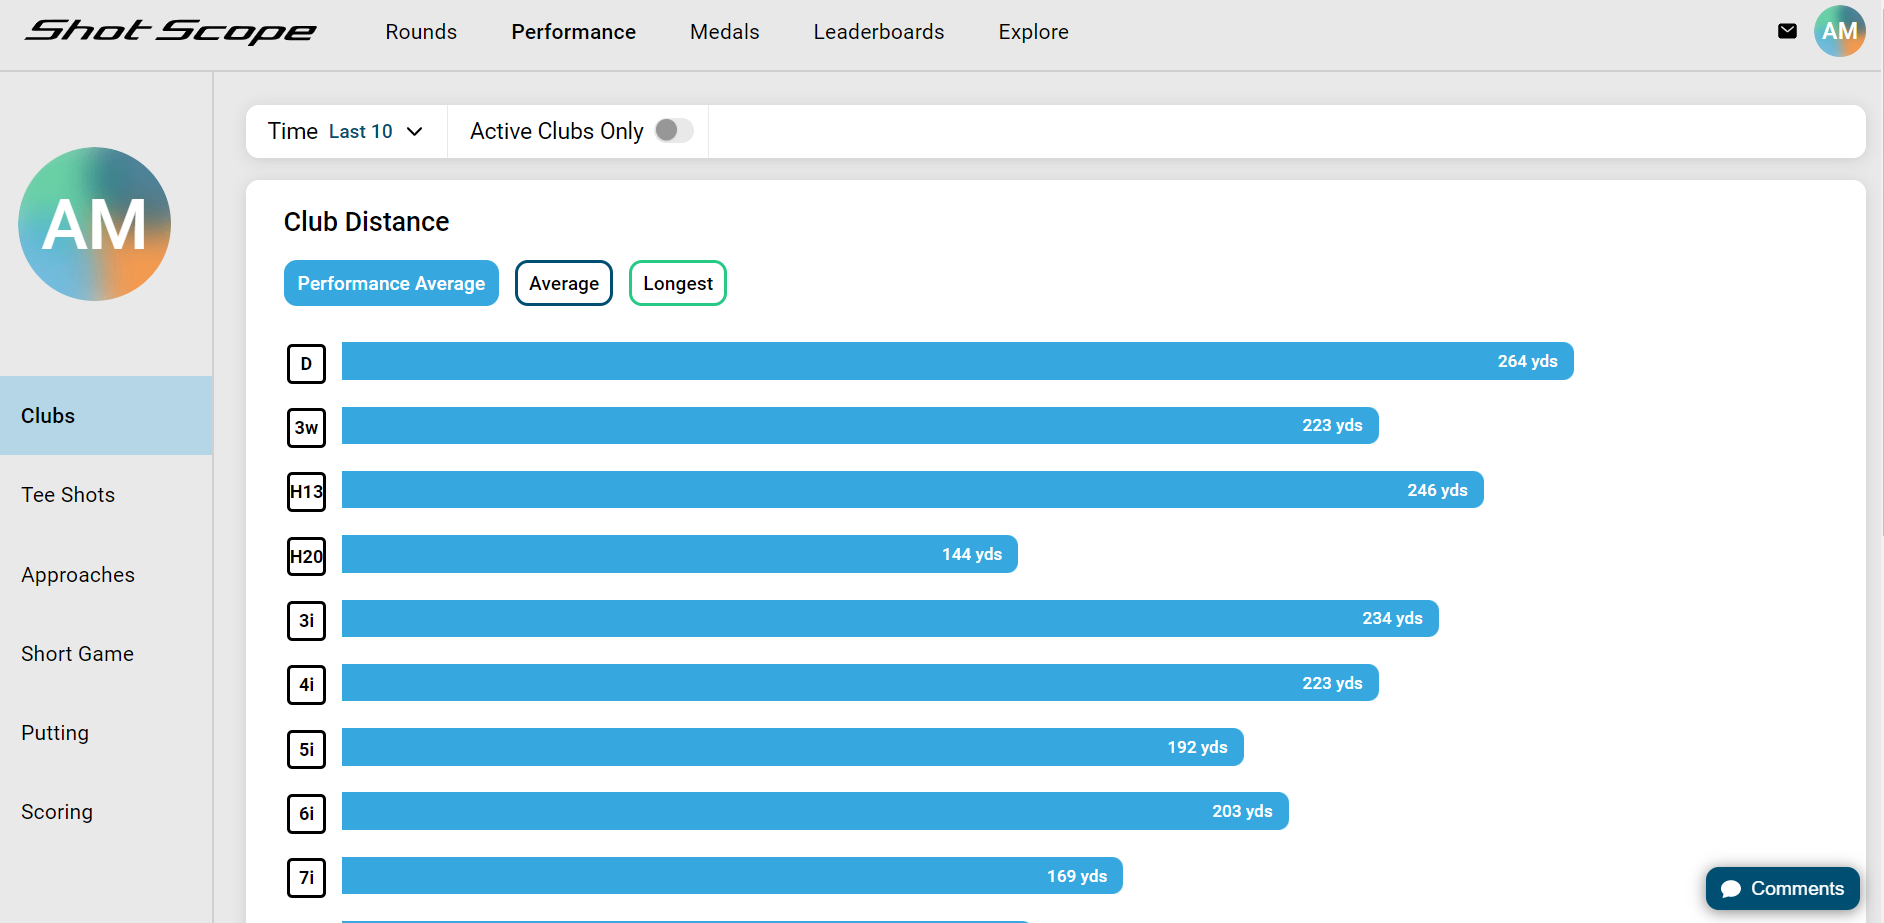The height and width of the screenshot is (923, 1884).
Task: Go to the Rounds menu
Action: (x=421, y=32)
